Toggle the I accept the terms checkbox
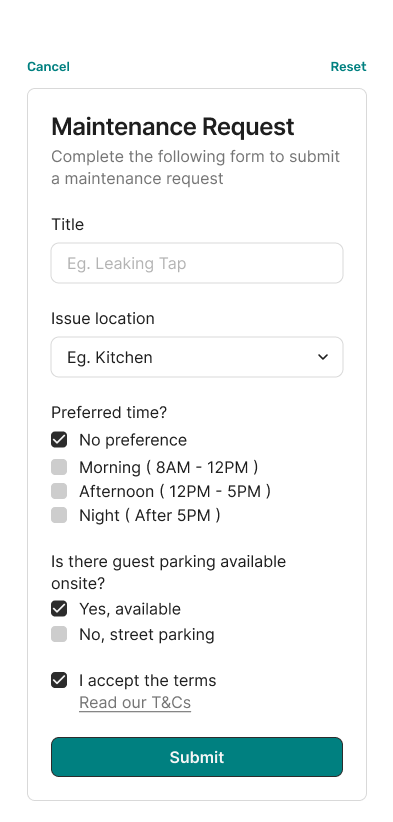The image size is (393, 822). (59, 680)
